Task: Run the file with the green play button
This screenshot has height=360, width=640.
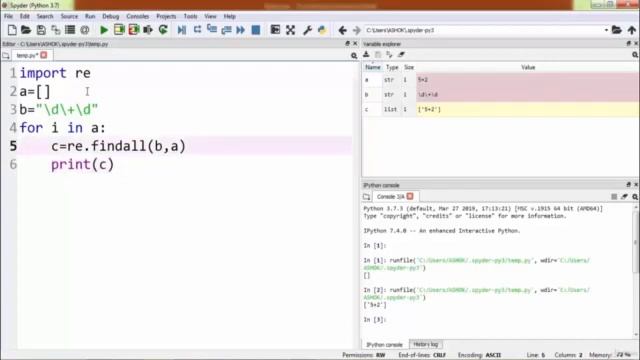Action: coord(104,30)
